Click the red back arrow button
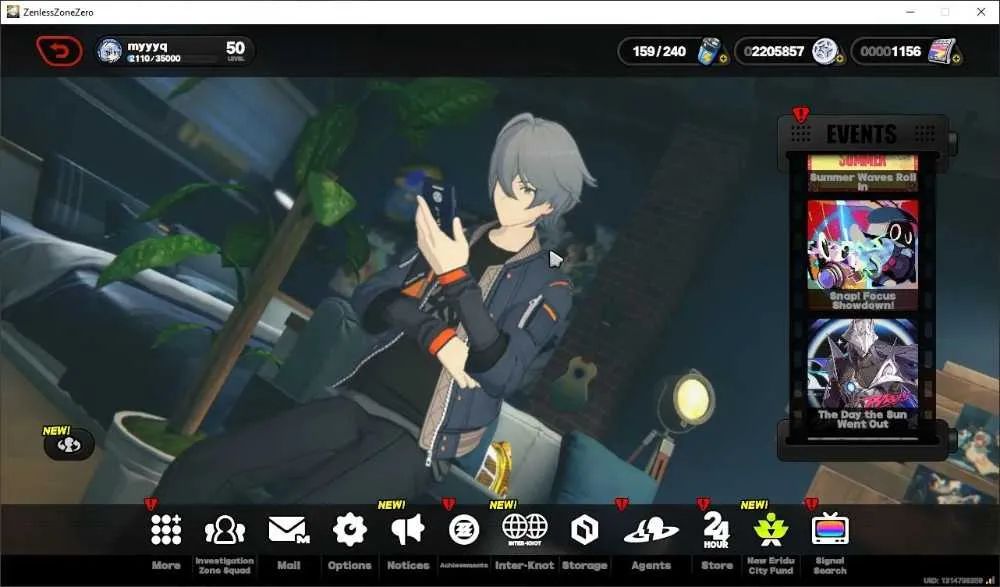This screenshot has width=1000, height=587. (x=59, y=51)
